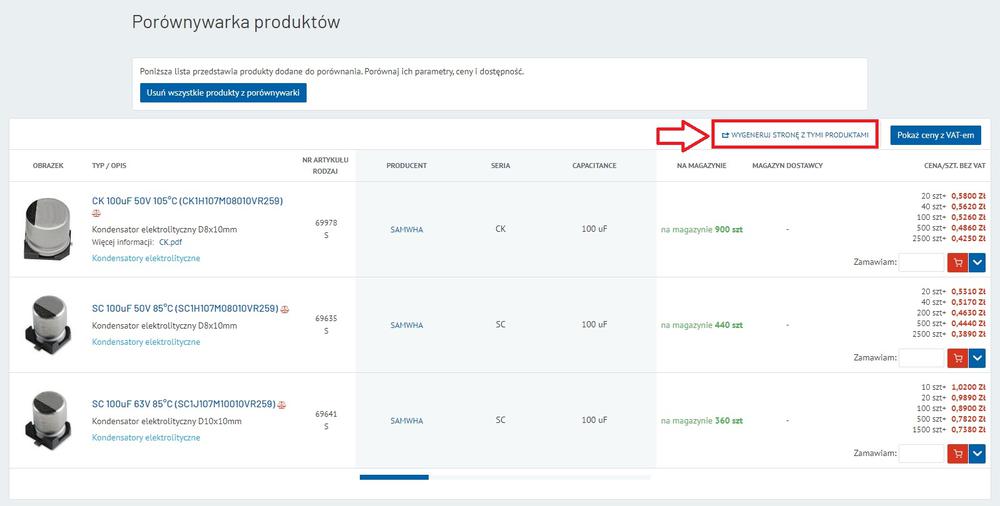
Task: Open Kondensatory elektrolityczne link under SC 63V product
Action: pos(146,438)
